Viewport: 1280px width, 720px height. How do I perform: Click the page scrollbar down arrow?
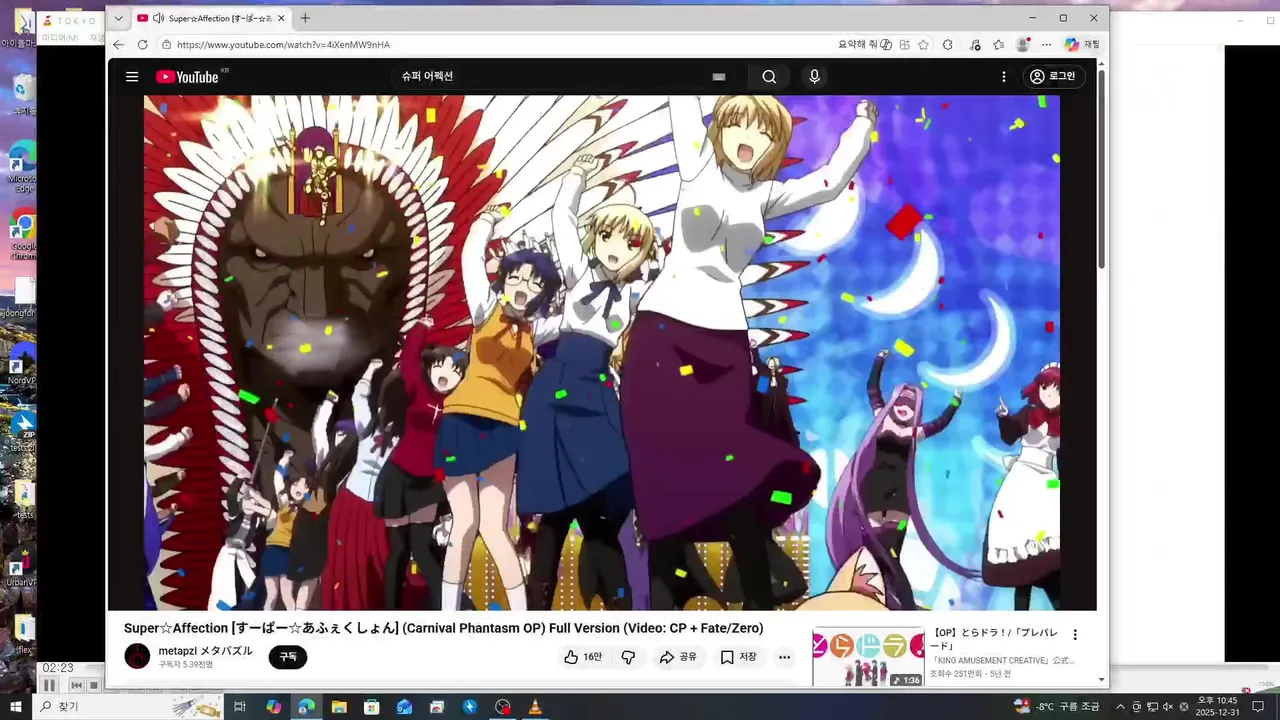point(1102,679)
